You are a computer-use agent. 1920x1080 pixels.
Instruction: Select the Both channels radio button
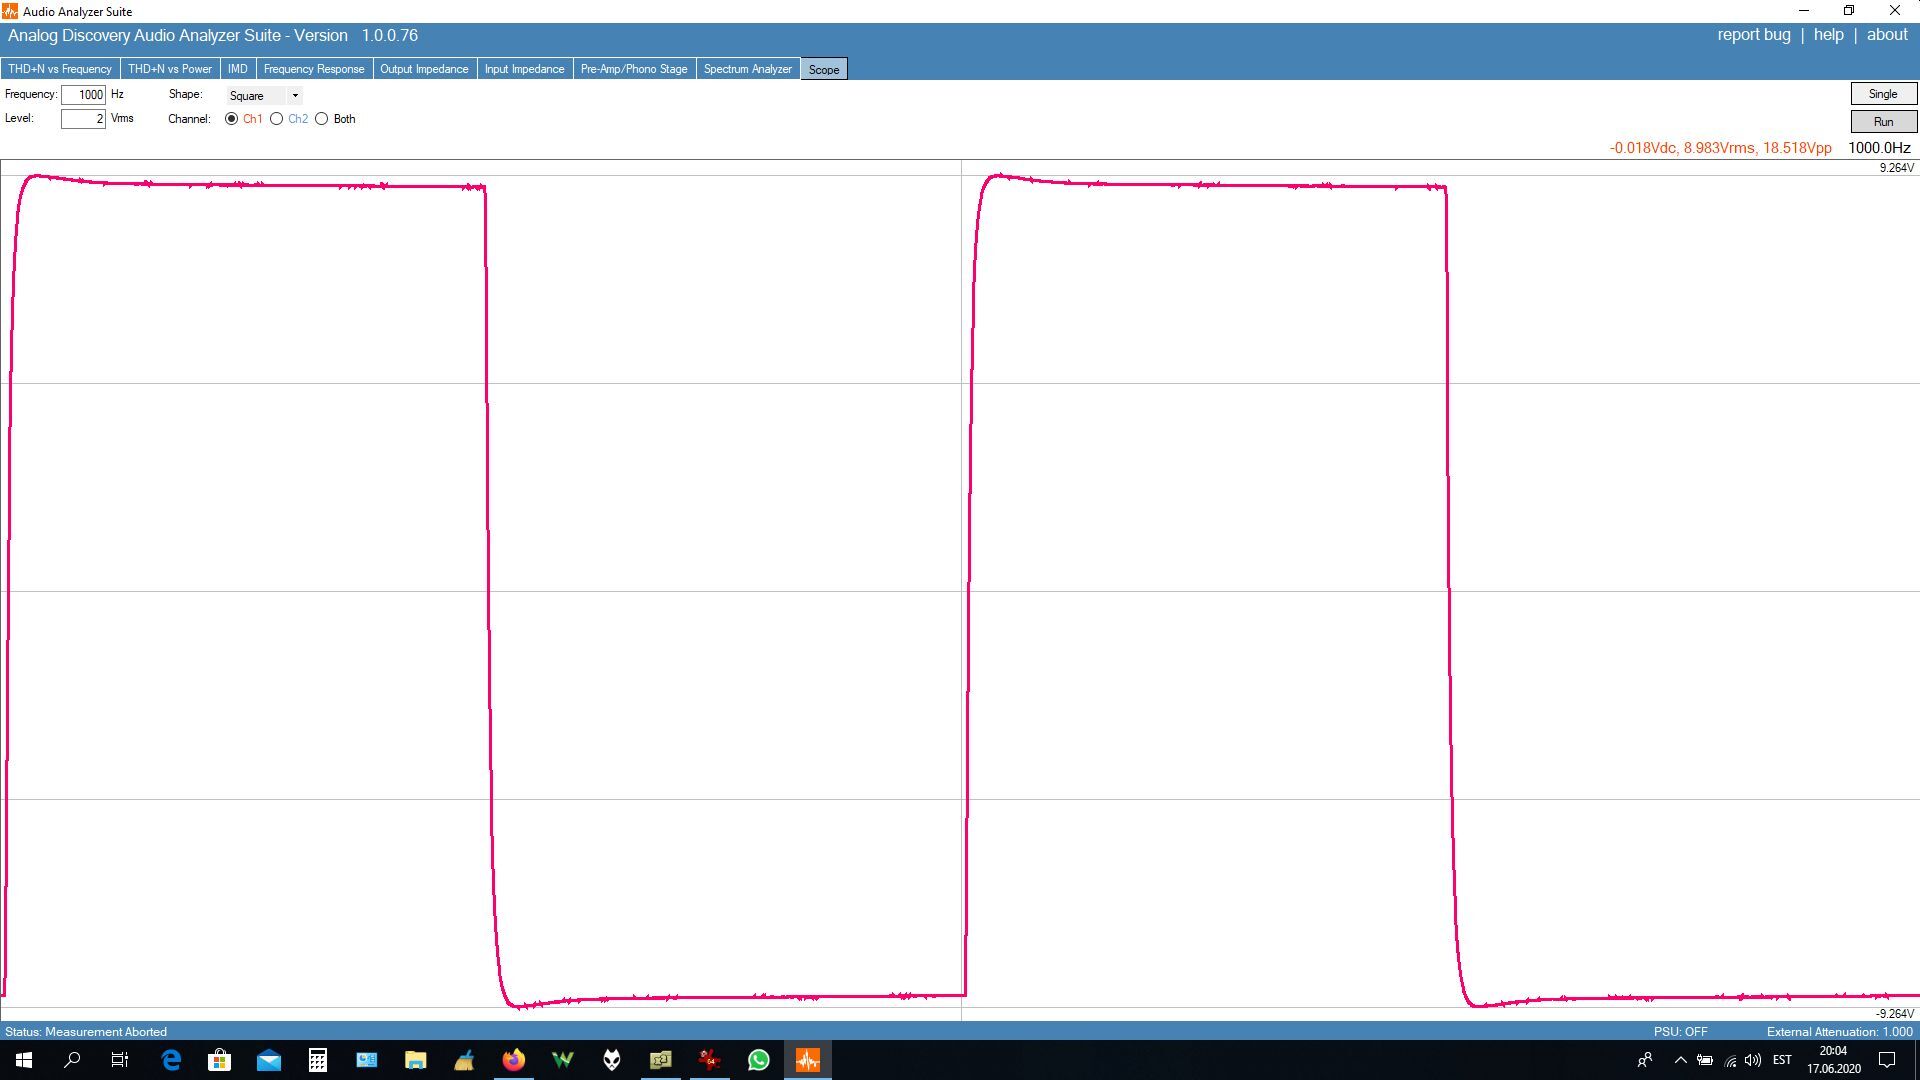point(322,119)
